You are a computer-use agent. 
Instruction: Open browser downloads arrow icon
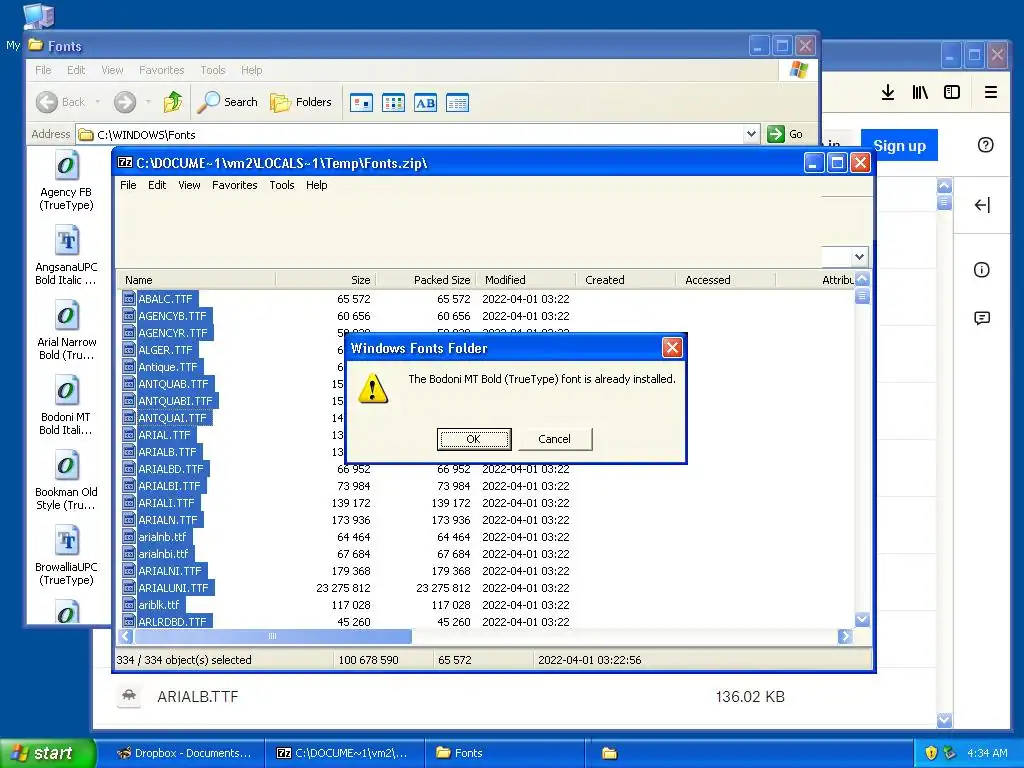tap(888, 92)
